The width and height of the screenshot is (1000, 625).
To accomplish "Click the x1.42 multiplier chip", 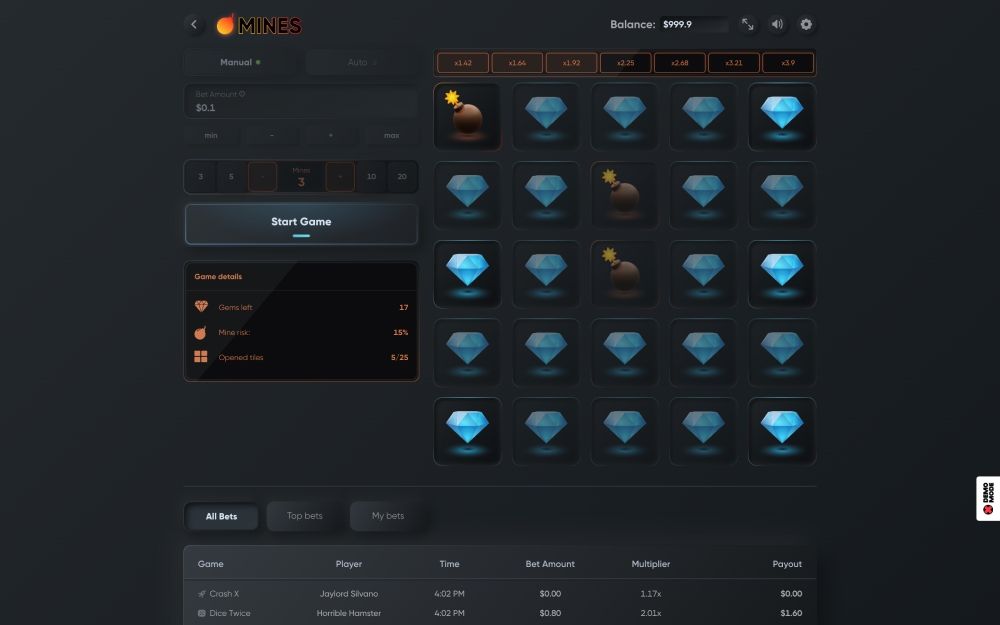I will (x=463, y=63).
